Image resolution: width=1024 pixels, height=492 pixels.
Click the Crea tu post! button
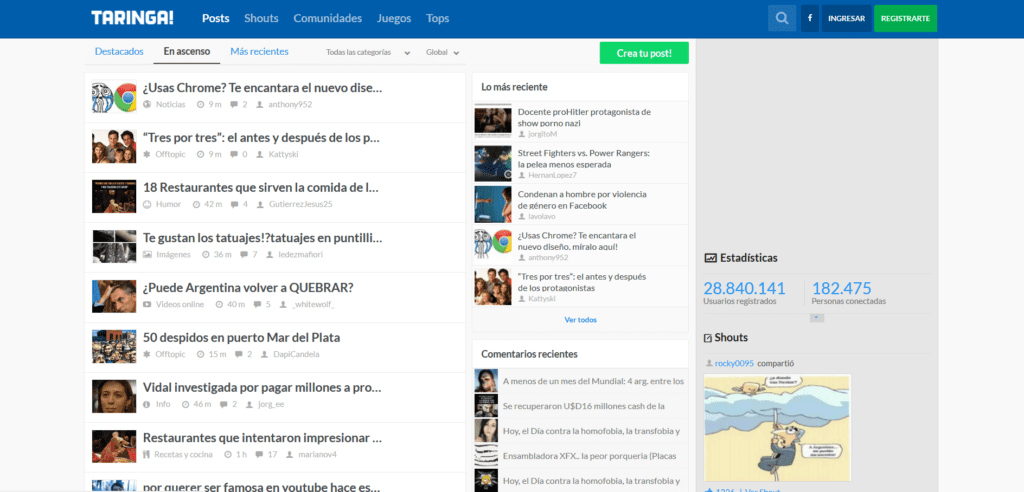pos(644,53)
